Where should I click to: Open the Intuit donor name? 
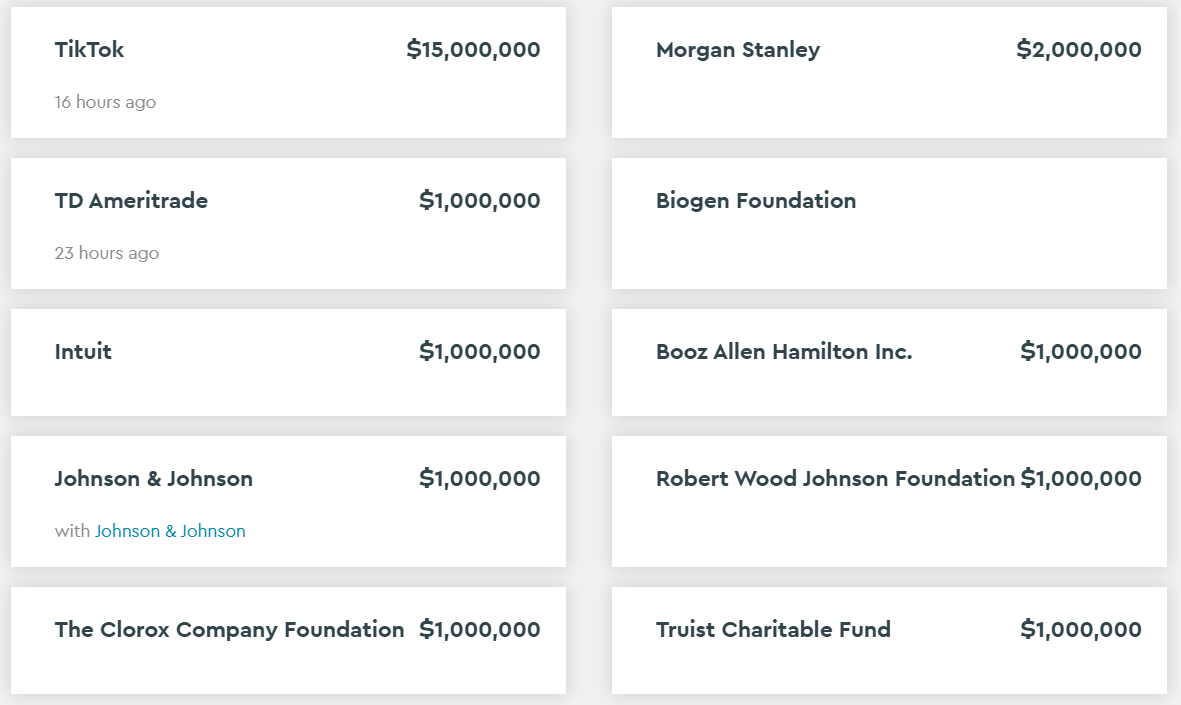point(83,352)
